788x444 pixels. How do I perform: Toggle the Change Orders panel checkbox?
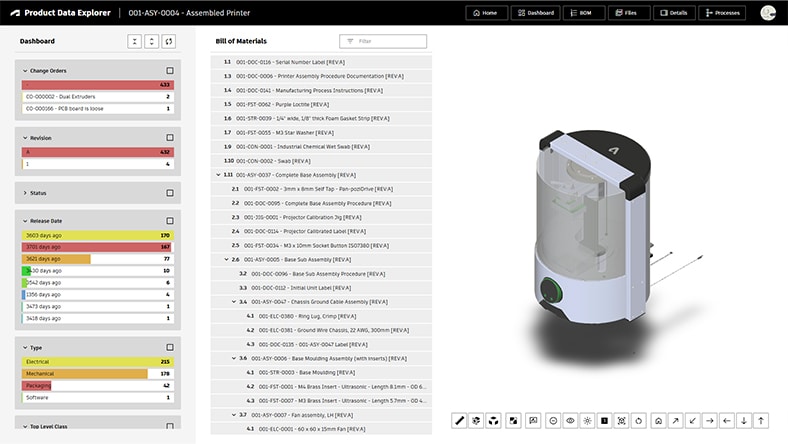[170, 71]
